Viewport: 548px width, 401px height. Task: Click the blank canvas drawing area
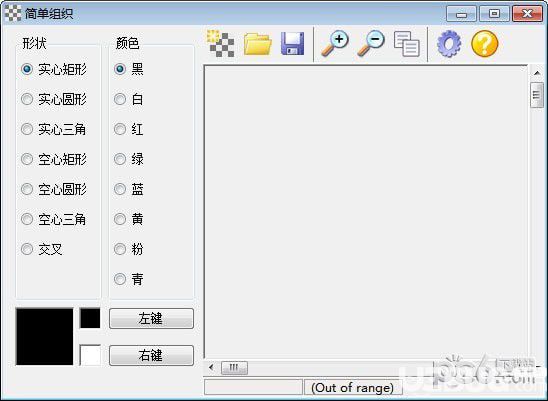pos(366,212)
